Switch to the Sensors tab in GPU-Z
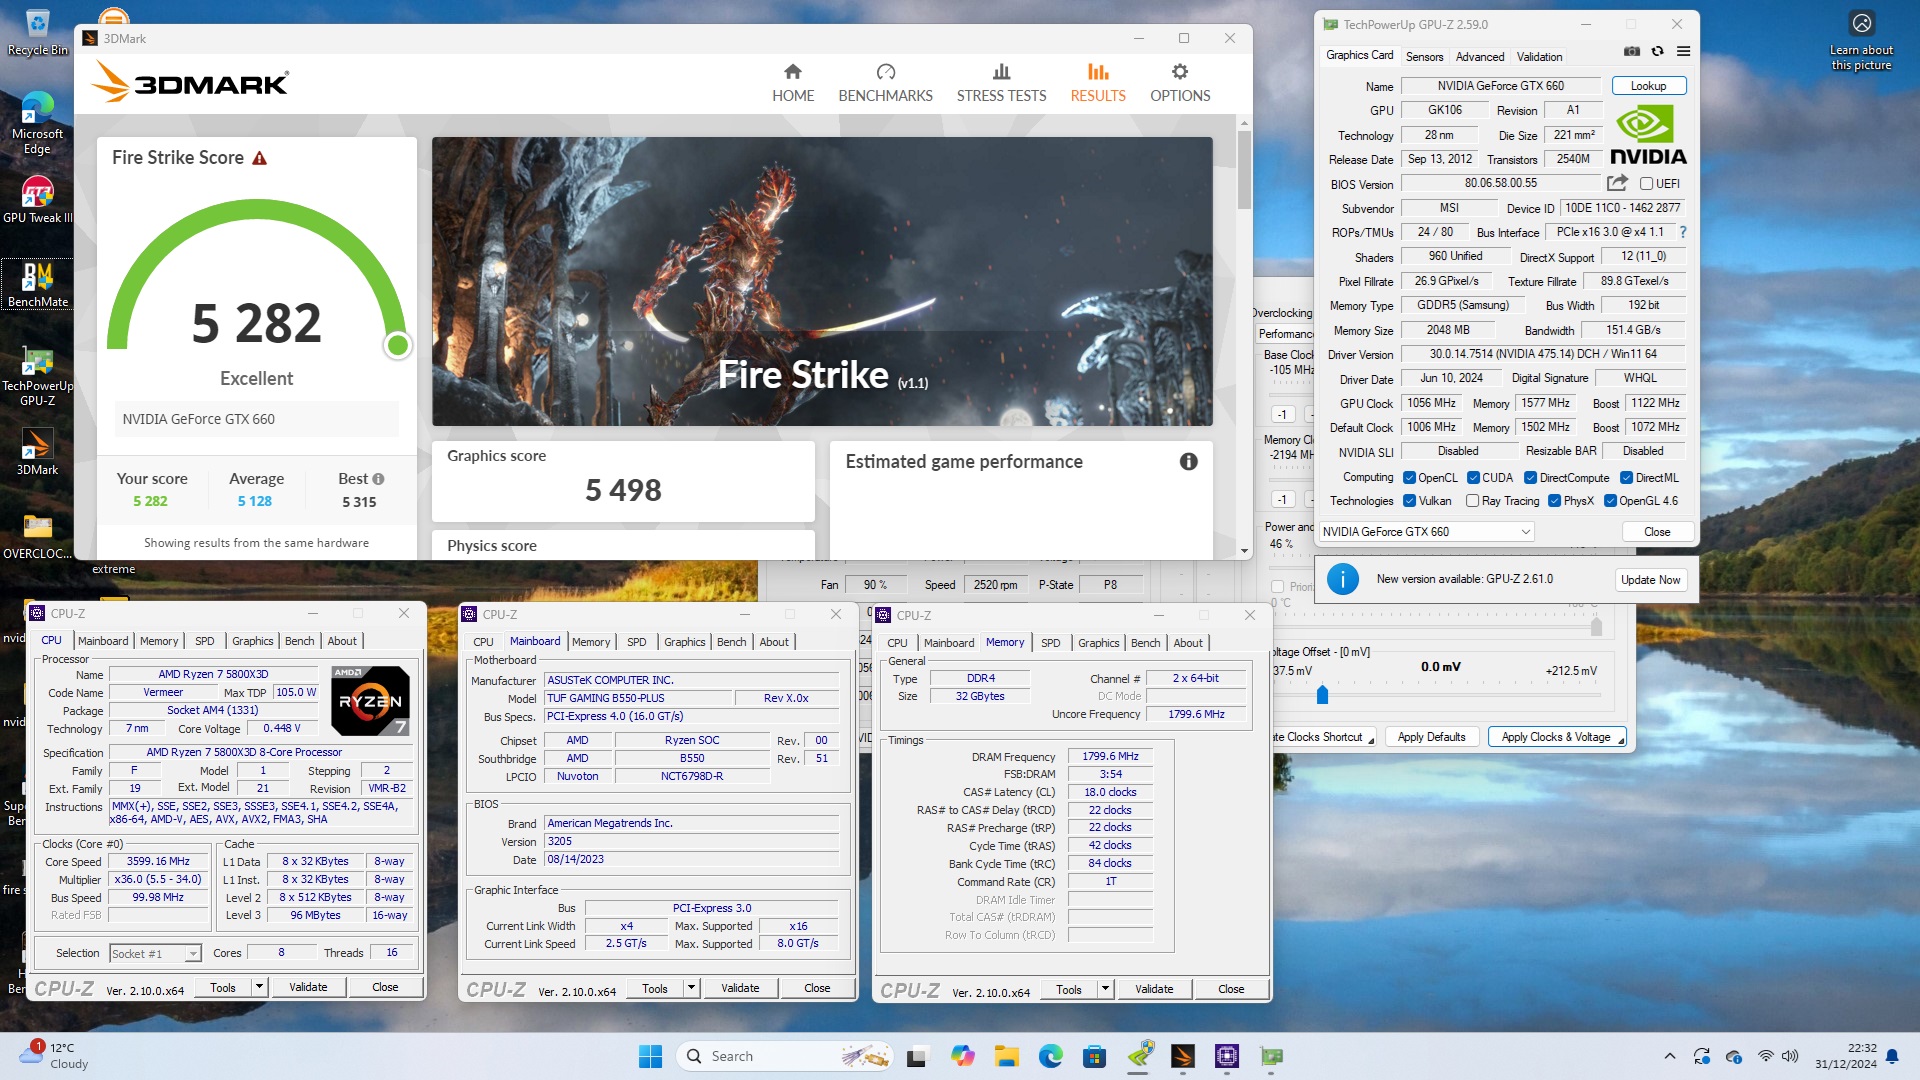Screen dimensions: 1920x1080 coord(1424,57)
